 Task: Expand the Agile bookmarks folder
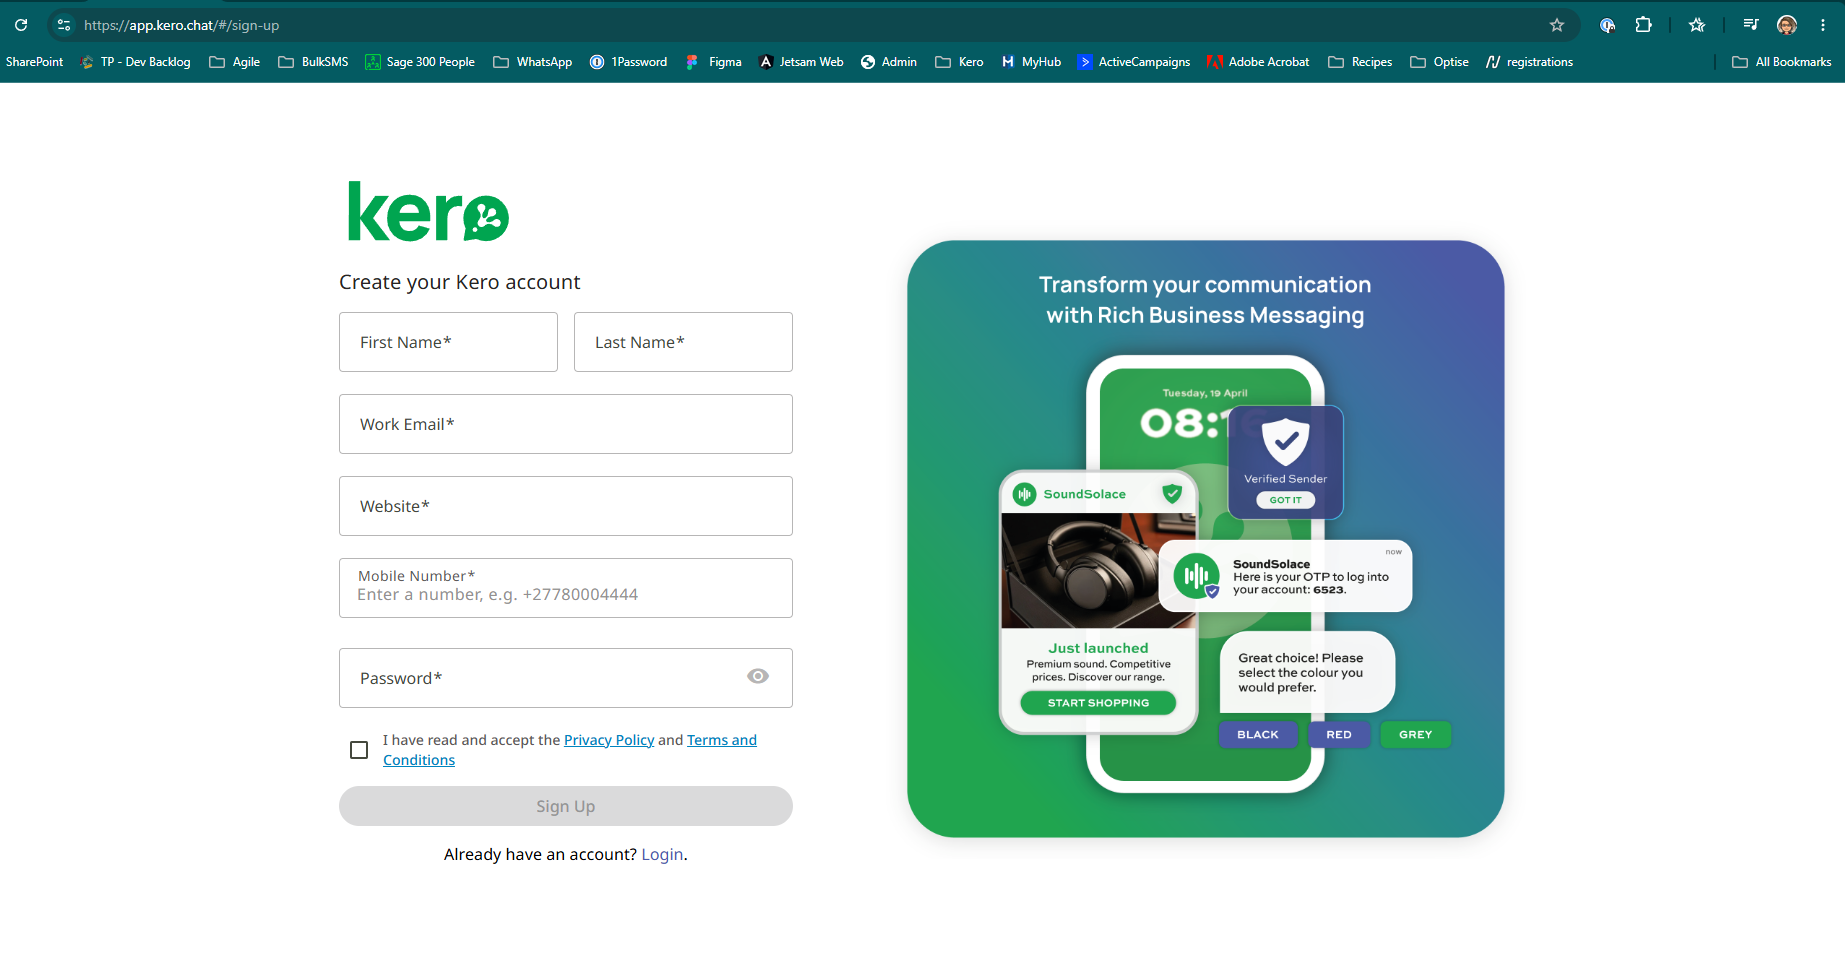tap(234, 62)
